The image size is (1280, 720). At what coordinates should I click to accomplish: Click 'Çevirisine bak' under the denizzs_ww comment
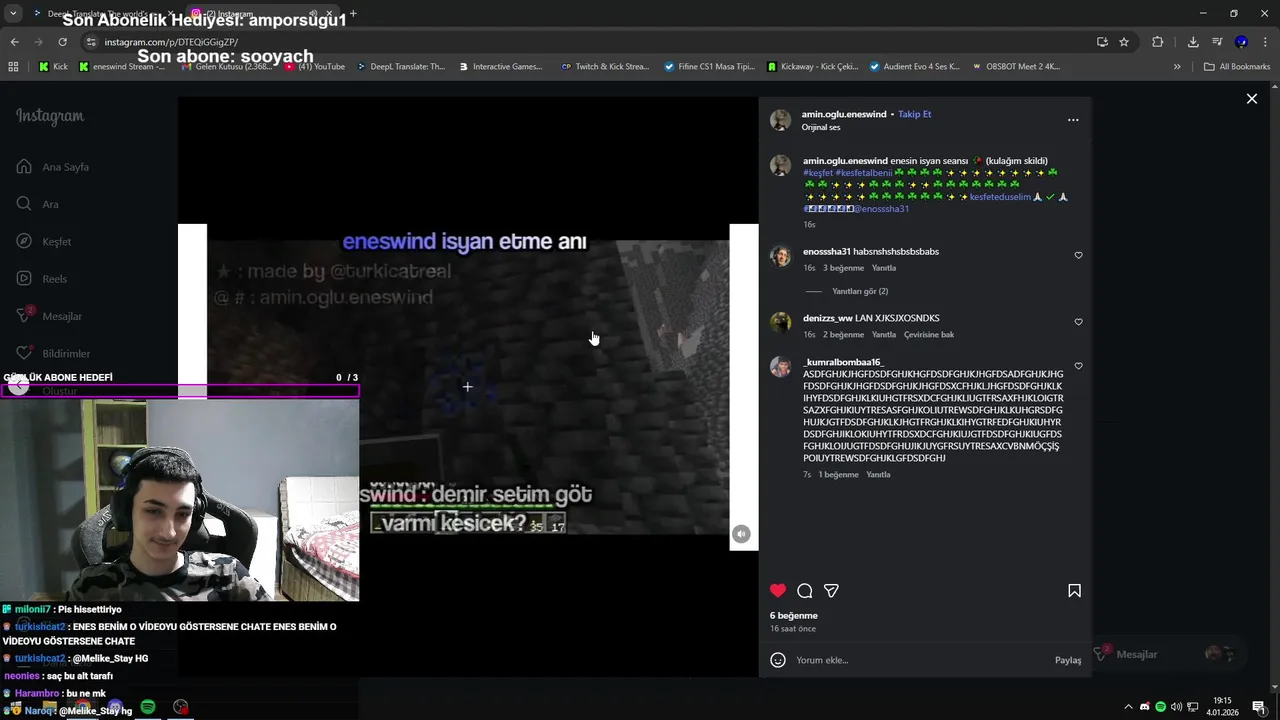point(929,335)
